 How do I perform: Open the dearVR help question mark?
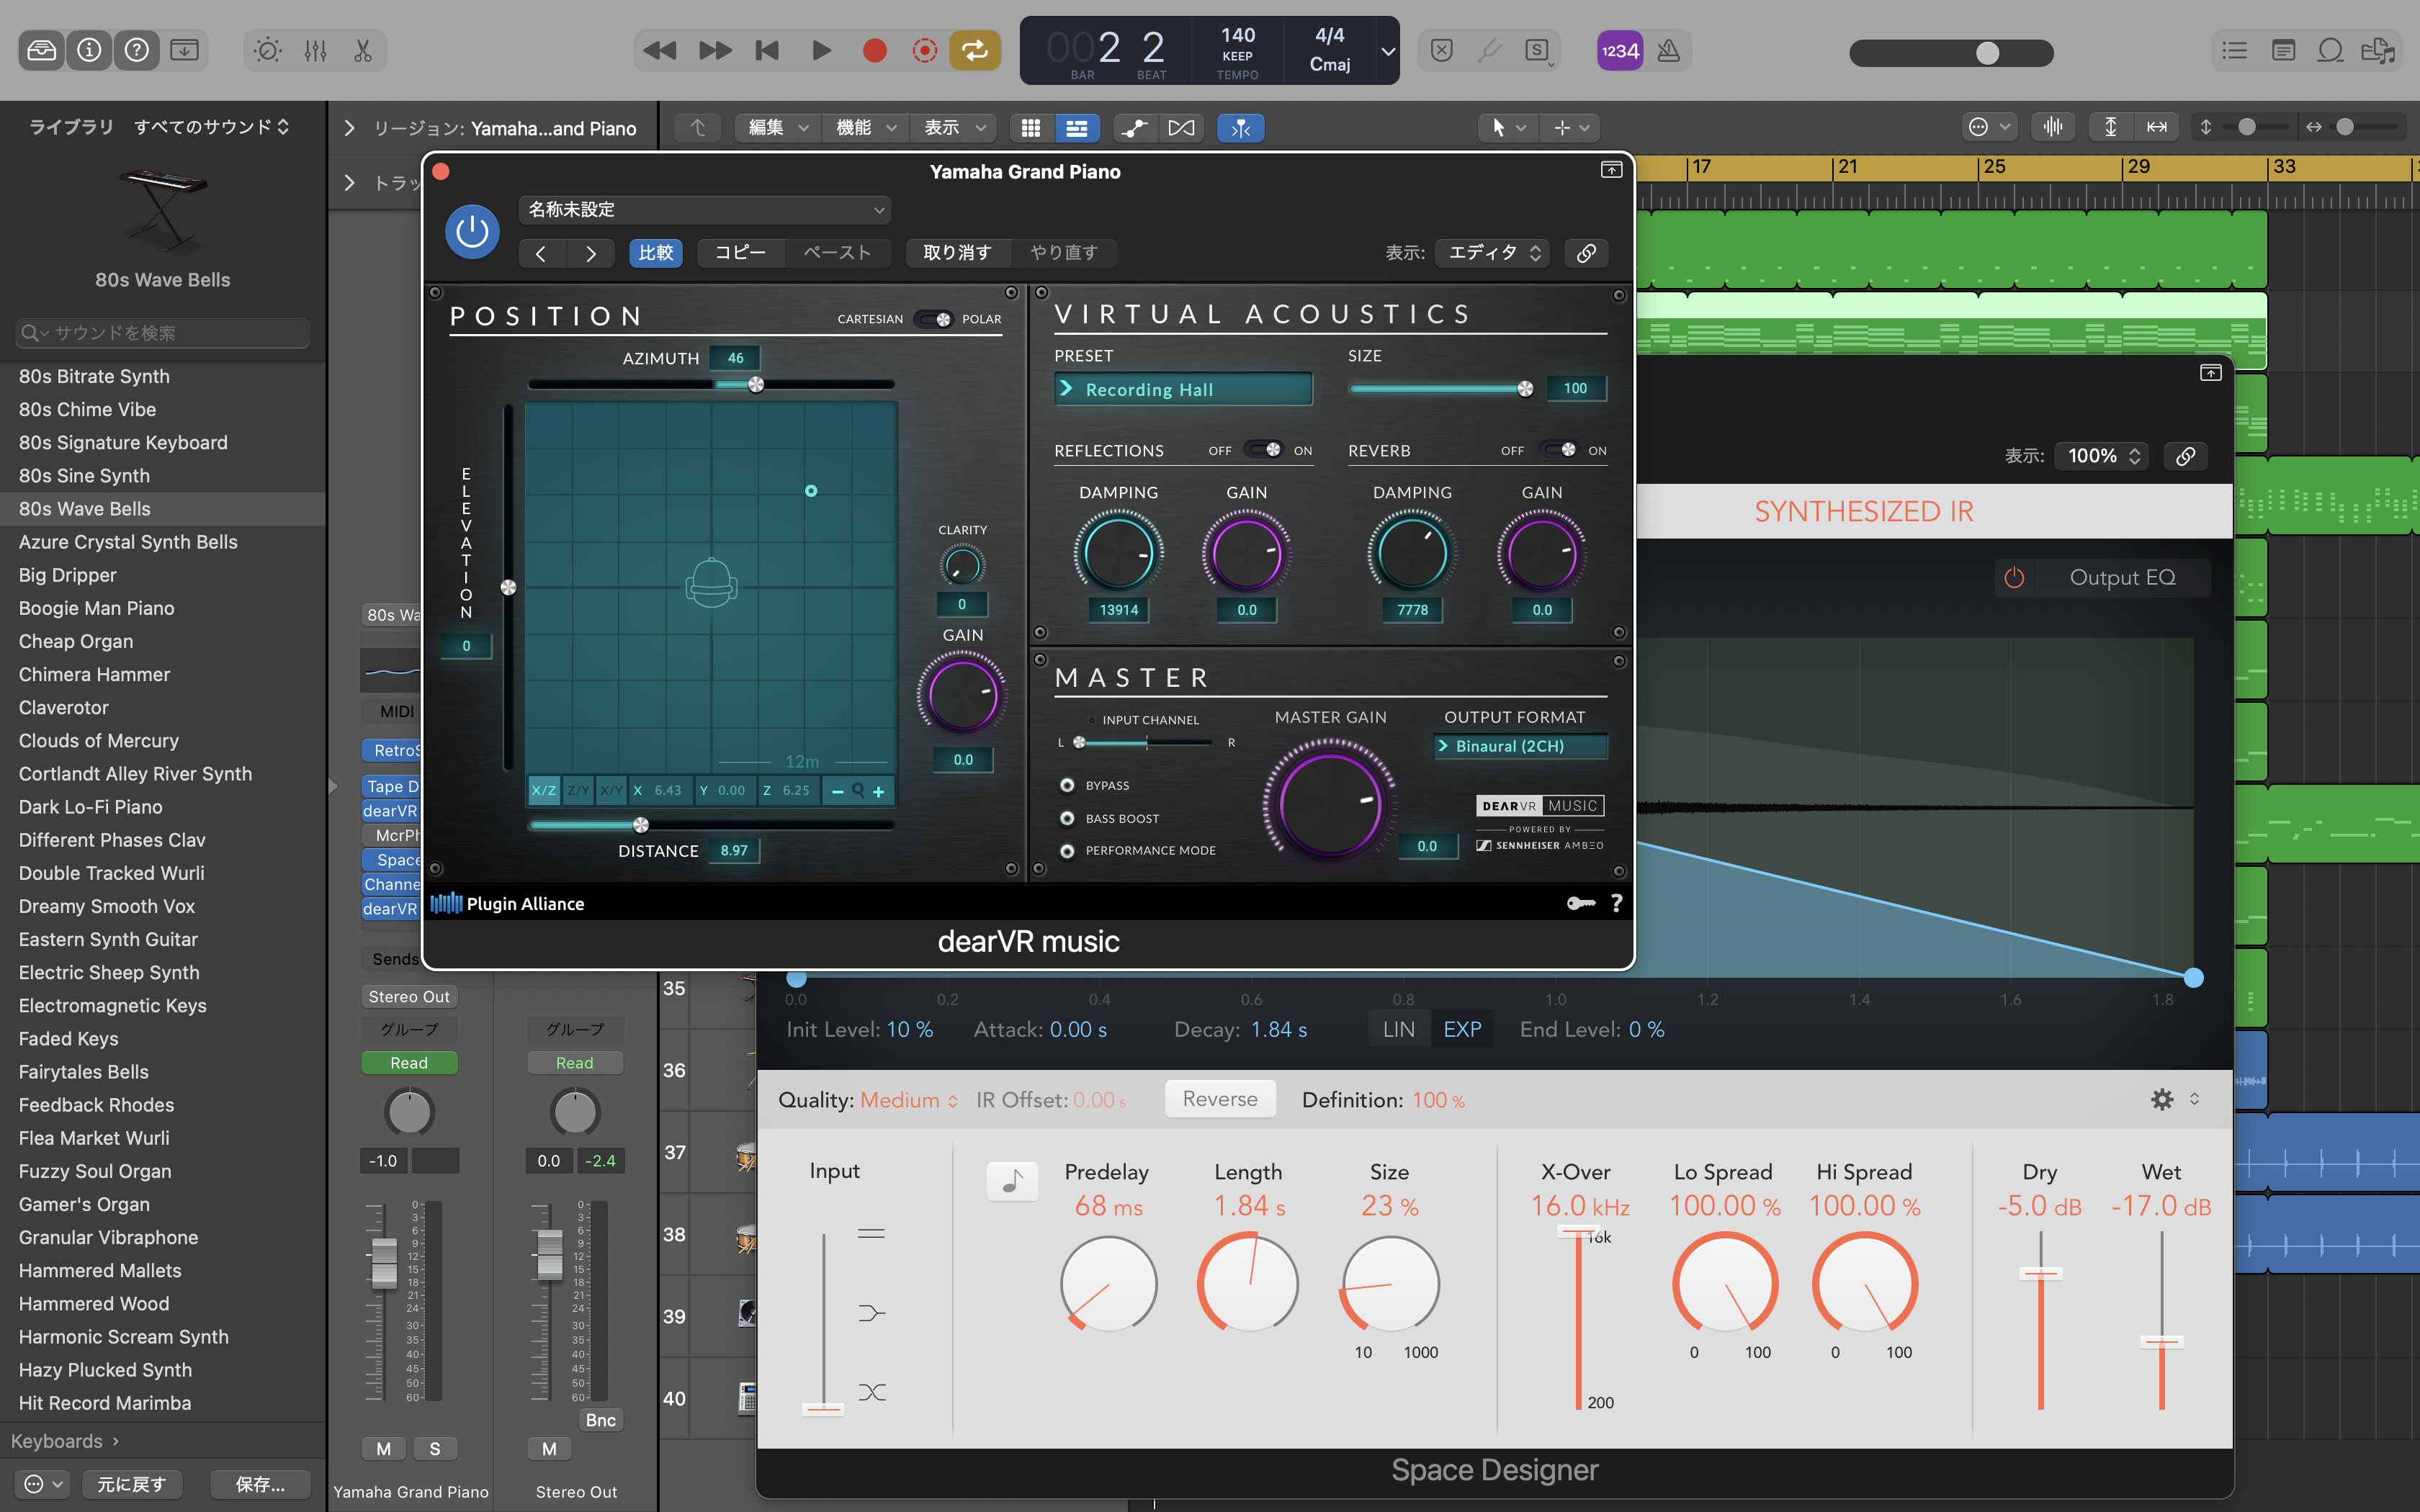coord(1616,903)
